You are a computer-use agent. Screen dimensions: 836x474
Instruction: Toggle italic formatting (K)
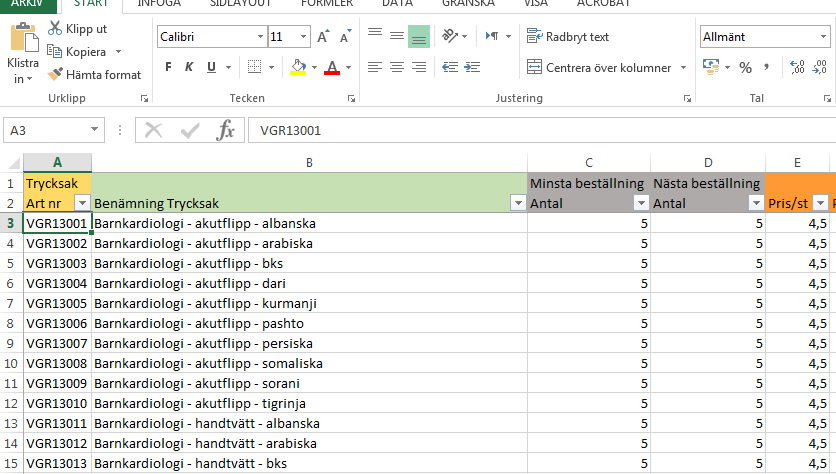coord(189,67)
